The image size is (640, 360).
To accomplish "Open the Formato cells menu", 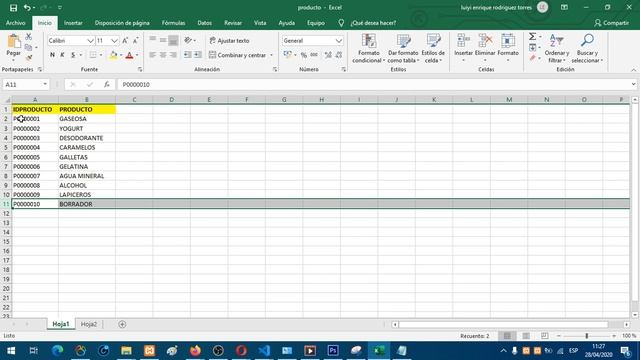I will [x=508, y=48].
